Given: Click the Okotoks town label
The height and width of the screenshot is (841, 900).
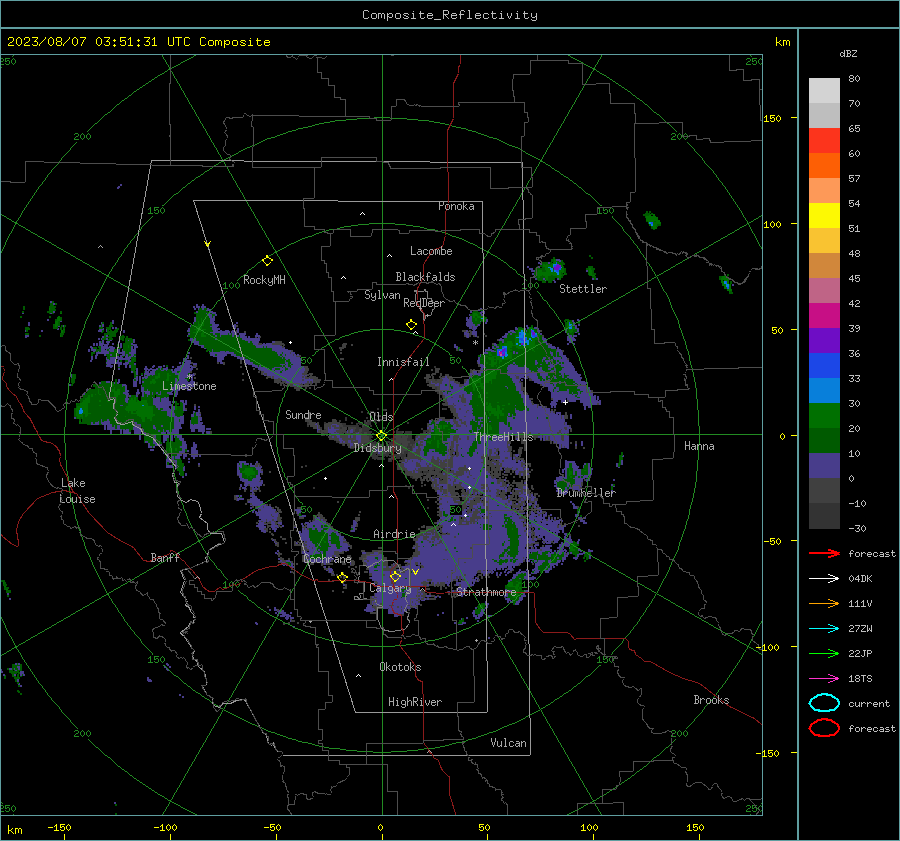Looking at the screenshot, I should pyautogui.click(x=400, y=667).
